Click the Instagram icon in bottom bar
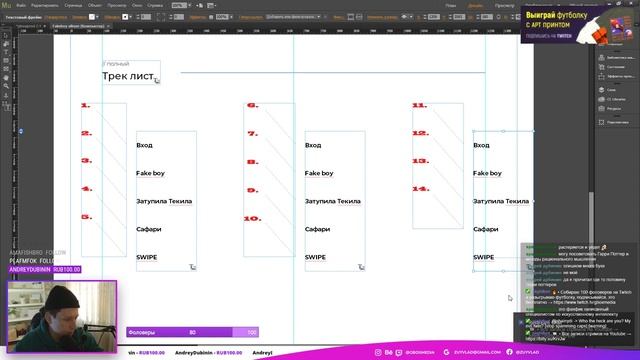This screenshot has width=640, height=360. click(x=378, y=352)
